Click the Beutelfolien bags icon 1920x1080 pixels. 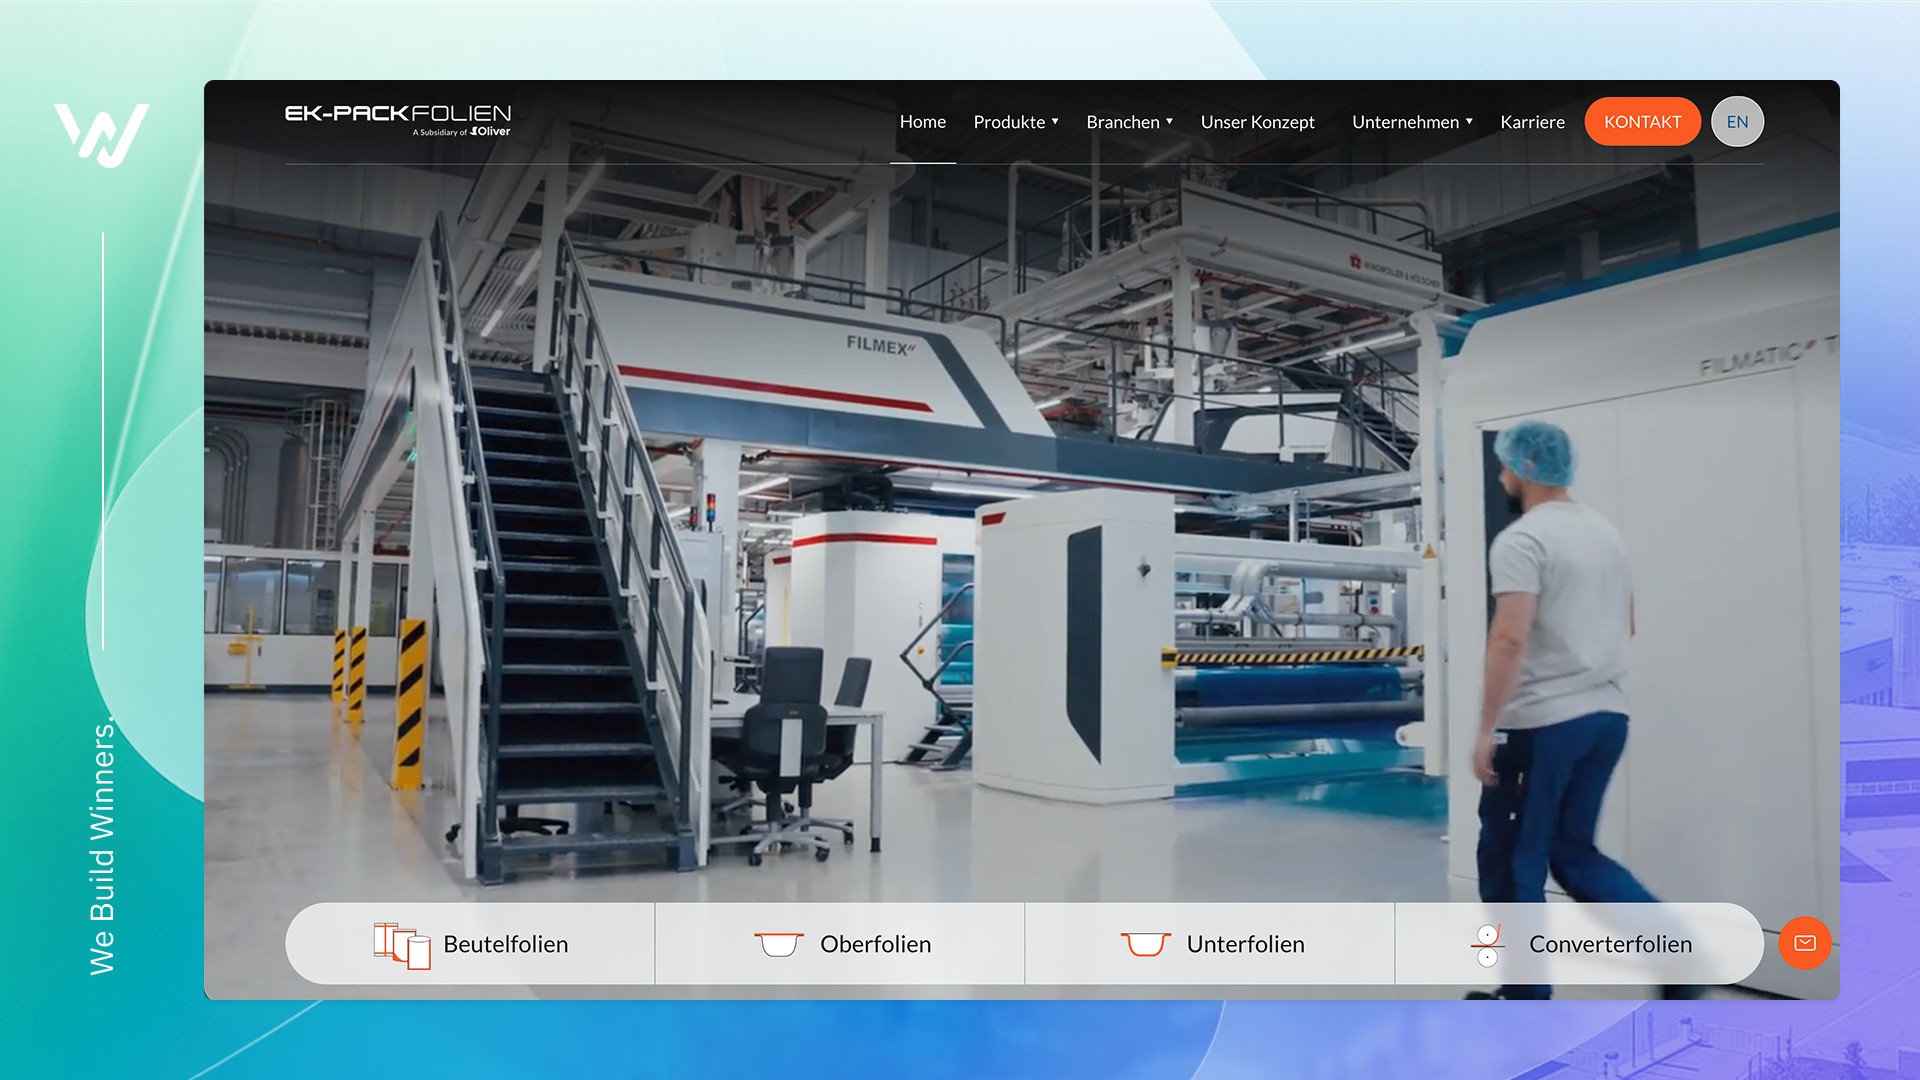pos(401,945)
